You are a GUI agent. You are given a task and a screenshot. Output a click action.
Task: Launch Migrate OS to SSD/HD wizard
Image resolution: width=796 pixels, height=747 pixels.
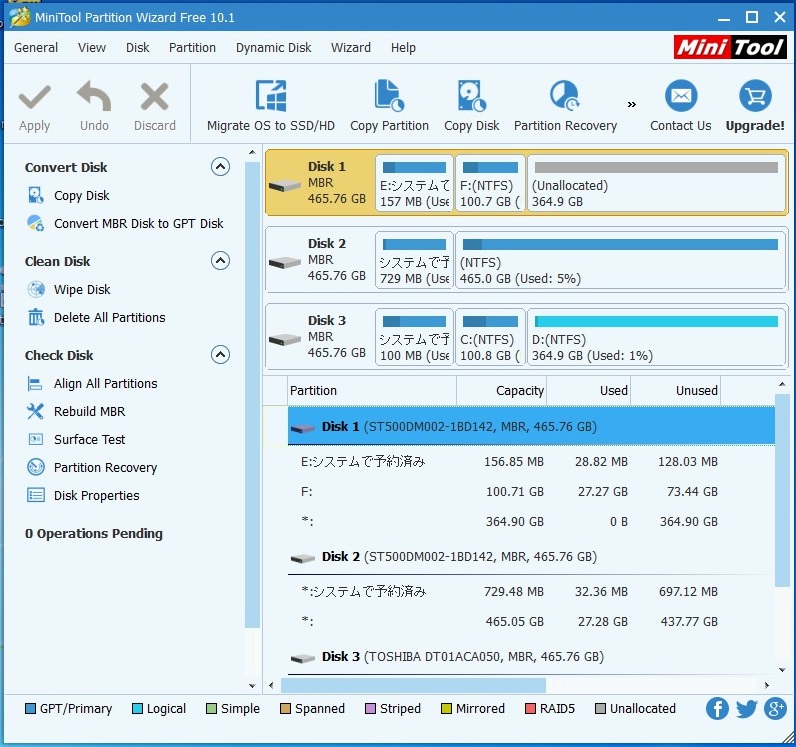(271, 95)
